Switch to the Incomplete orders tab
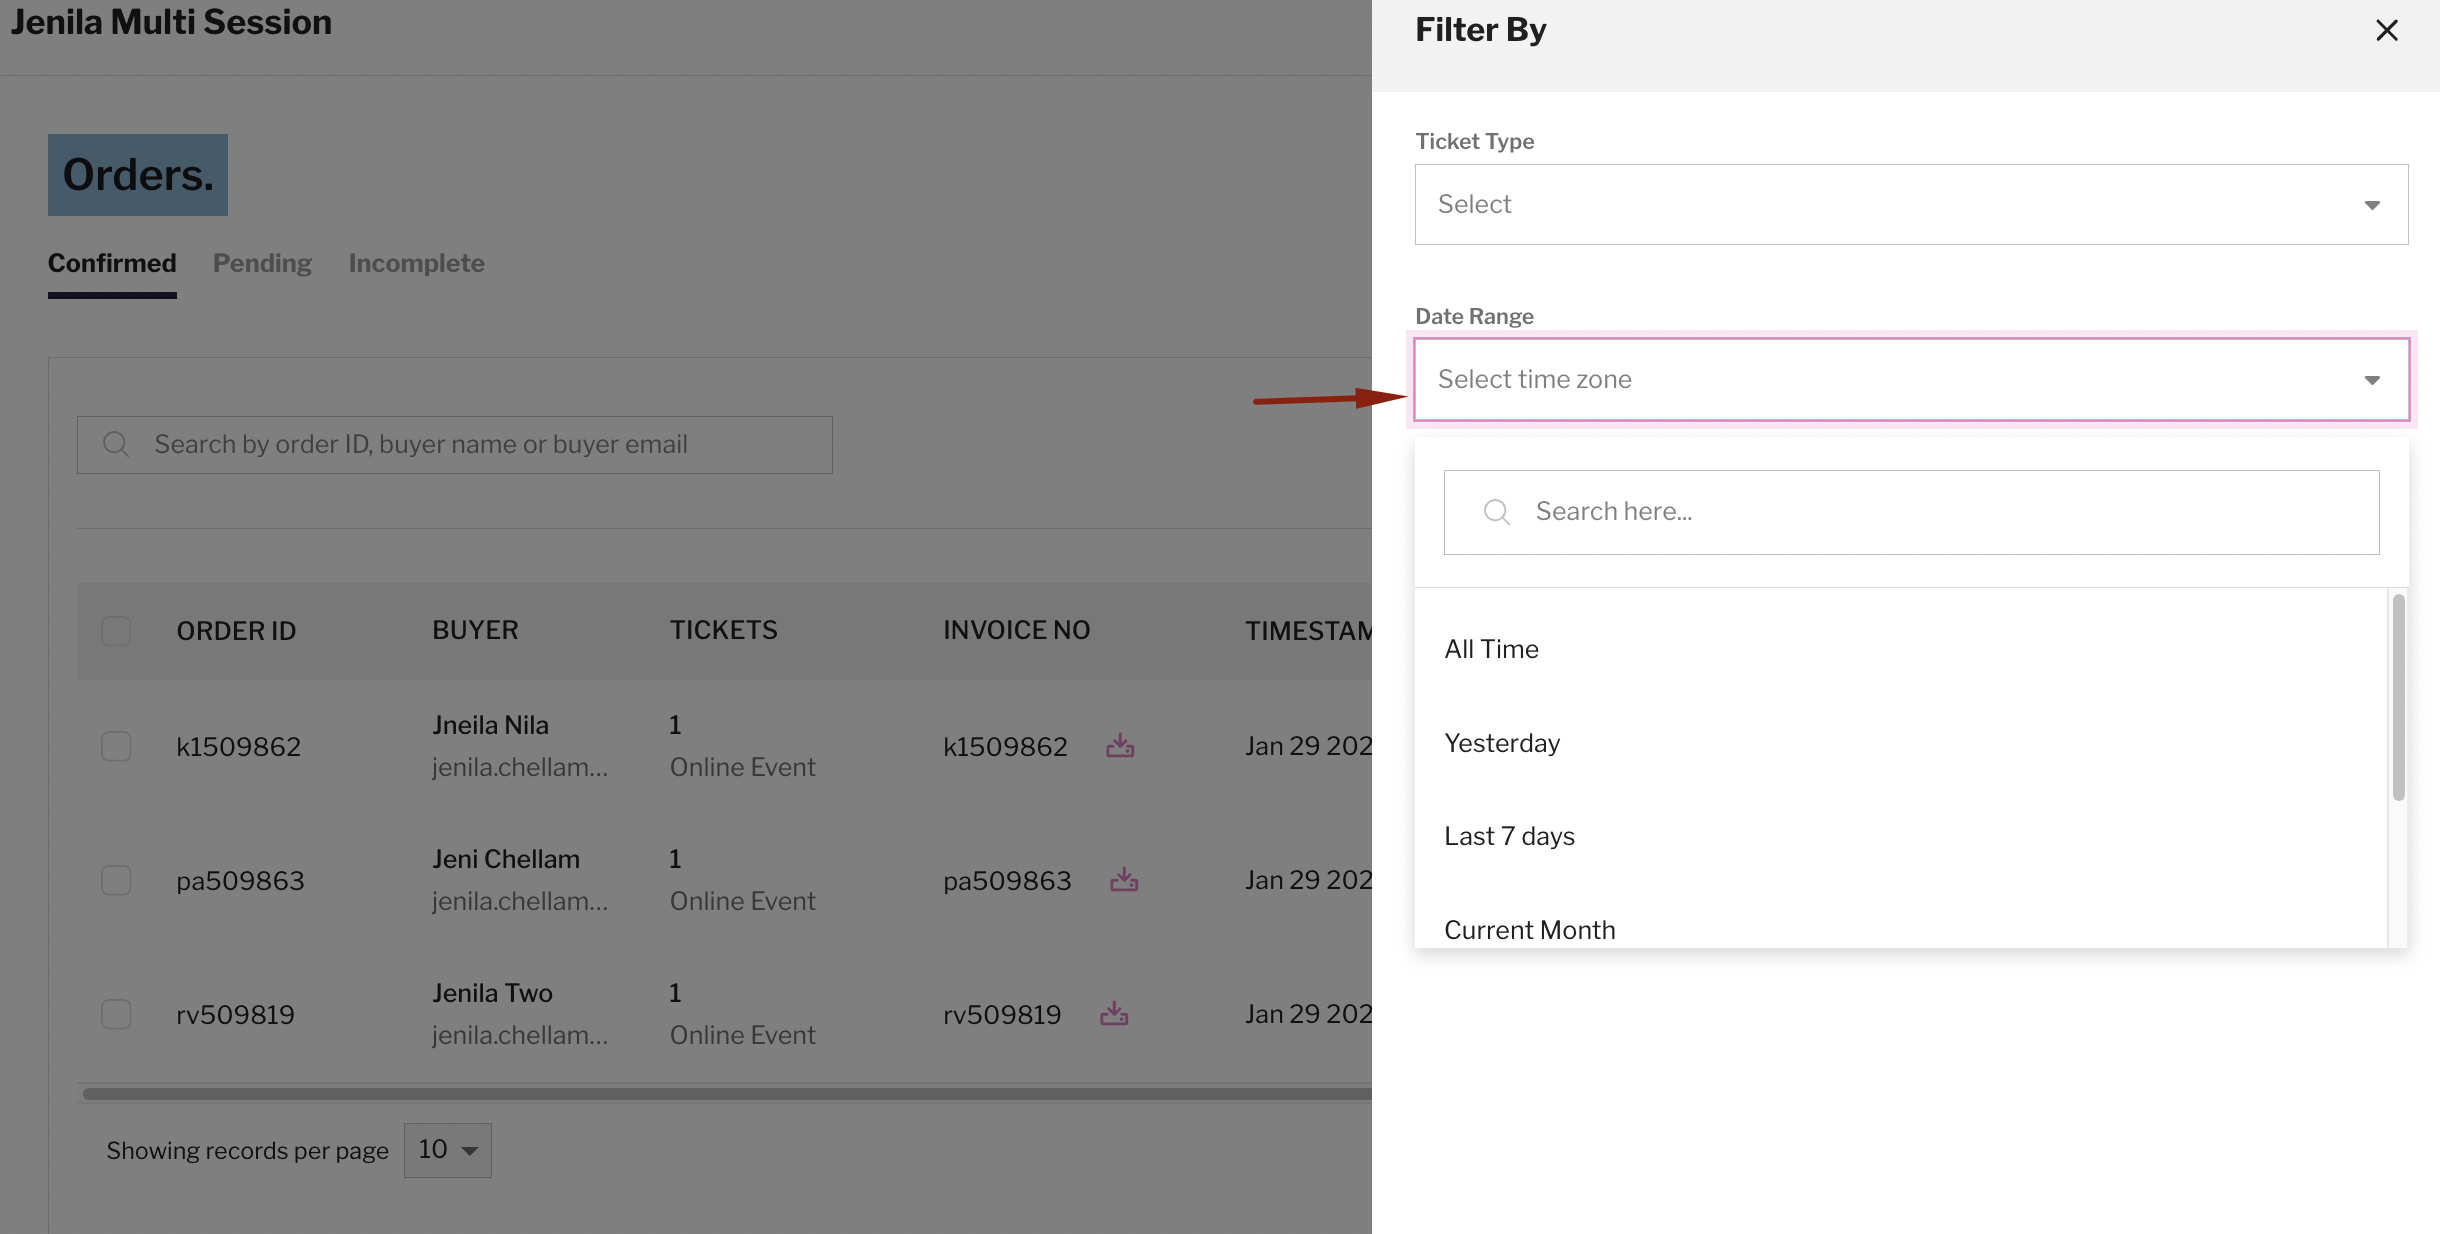The width and height of the screenshot is (2440, 1234). pyautogui.click(x=416, y=263)
